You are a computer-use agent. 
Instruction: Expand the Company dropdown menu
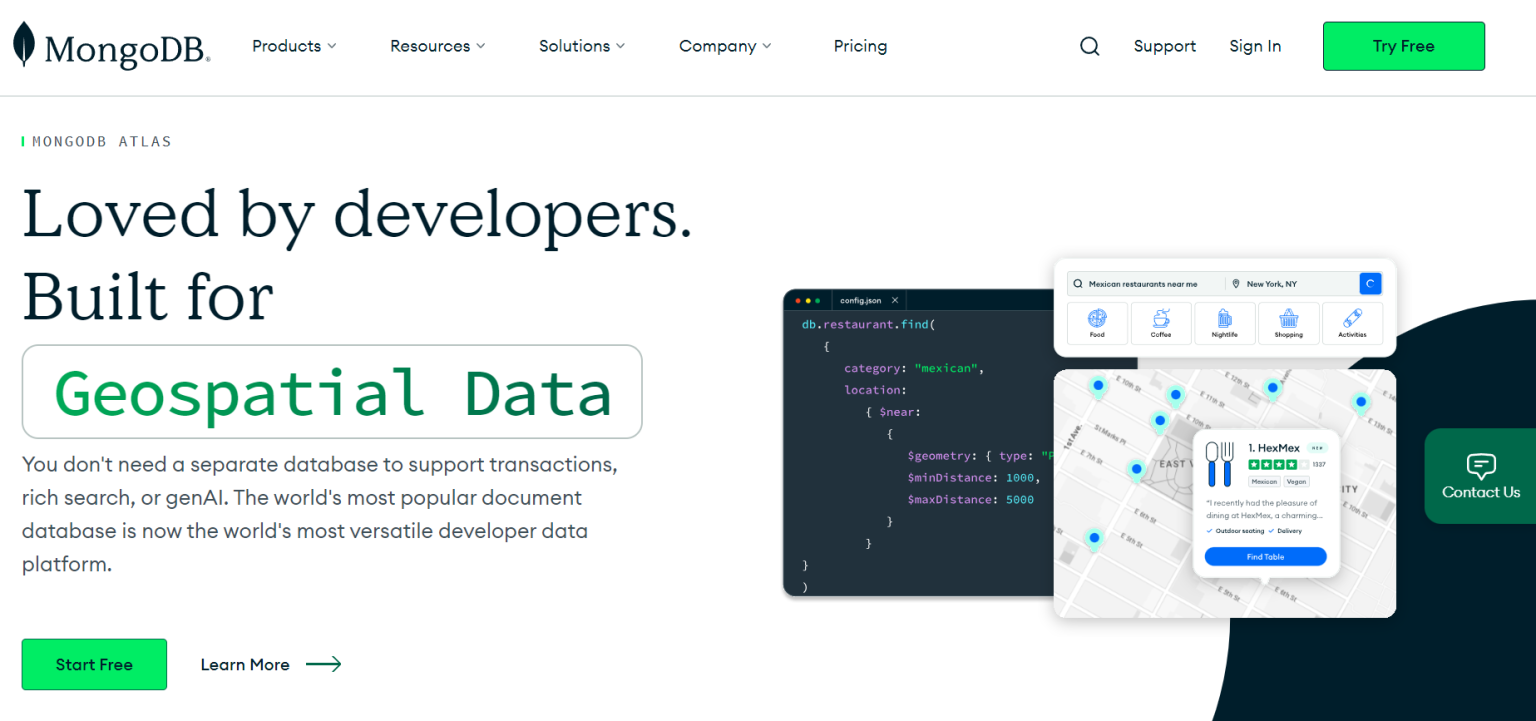coord(725,46)
